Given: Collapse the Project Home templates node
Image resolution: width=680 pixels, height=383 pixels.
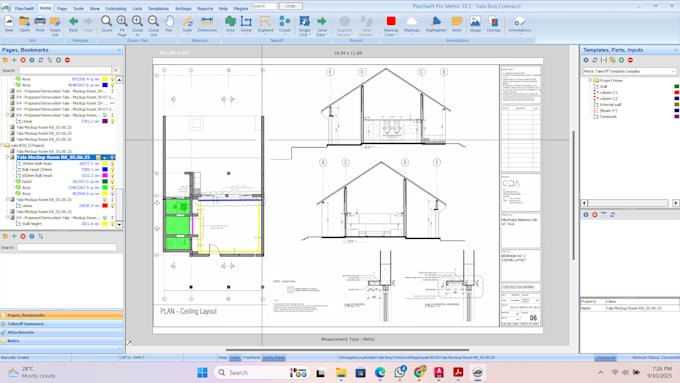Looking at the screenshot, I should (590, 80).
